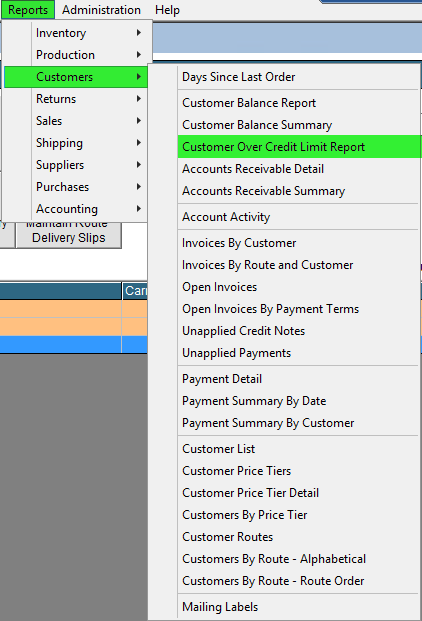Image resolution: width=422 pixels, height=621 pixels.
Task: Click the arrow beside Accounting
Action: pos(139,208)
